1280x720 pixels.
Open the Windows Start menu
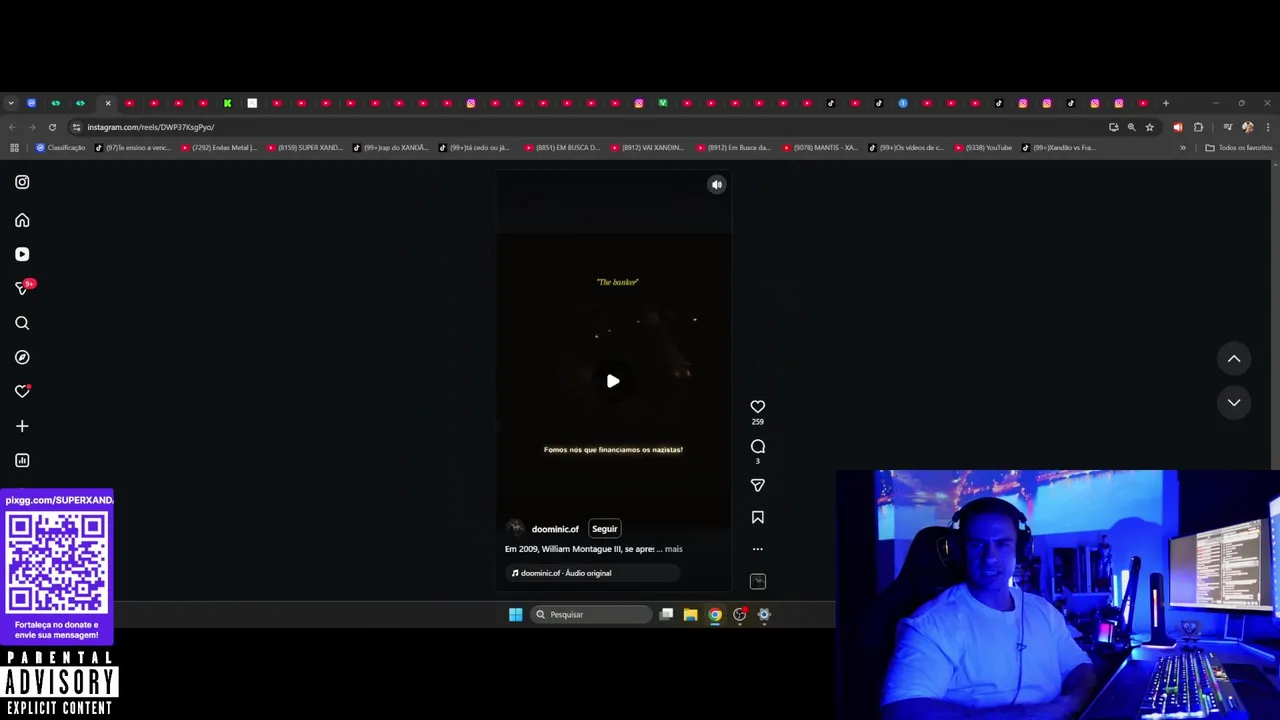[x=515, y=615]
